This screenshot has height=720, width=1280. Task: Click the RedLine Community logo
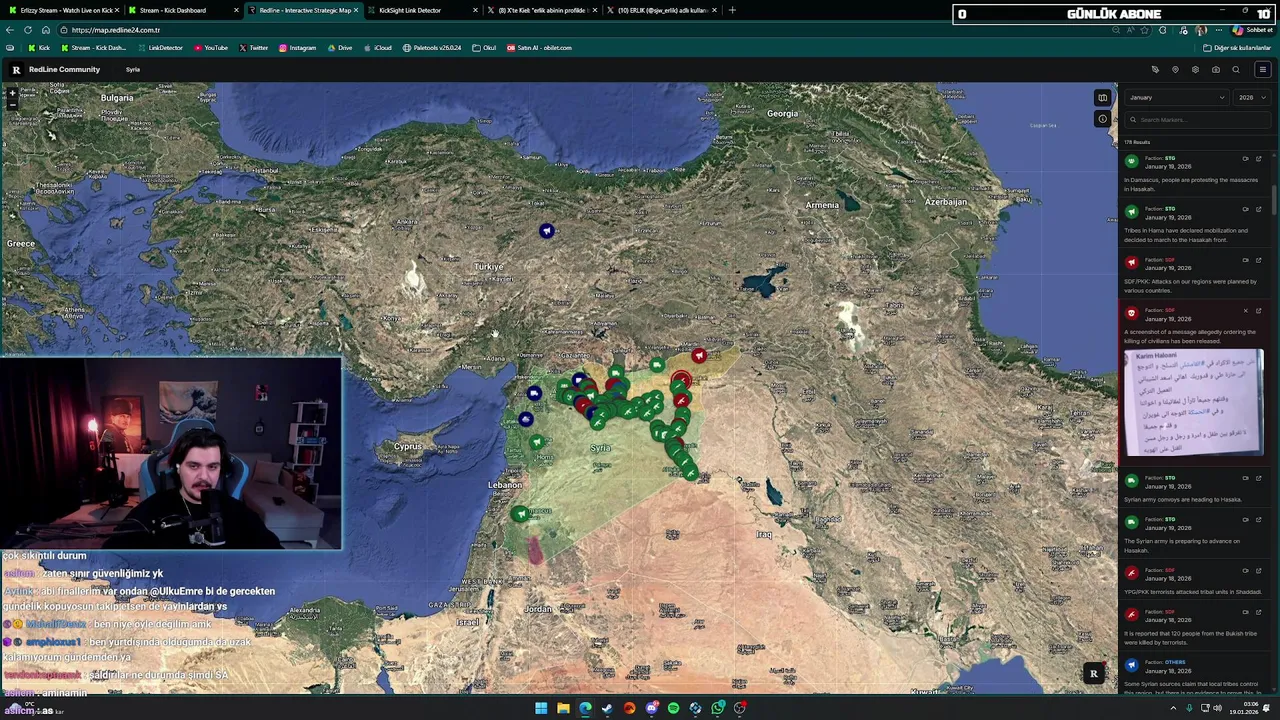[55, 70]
